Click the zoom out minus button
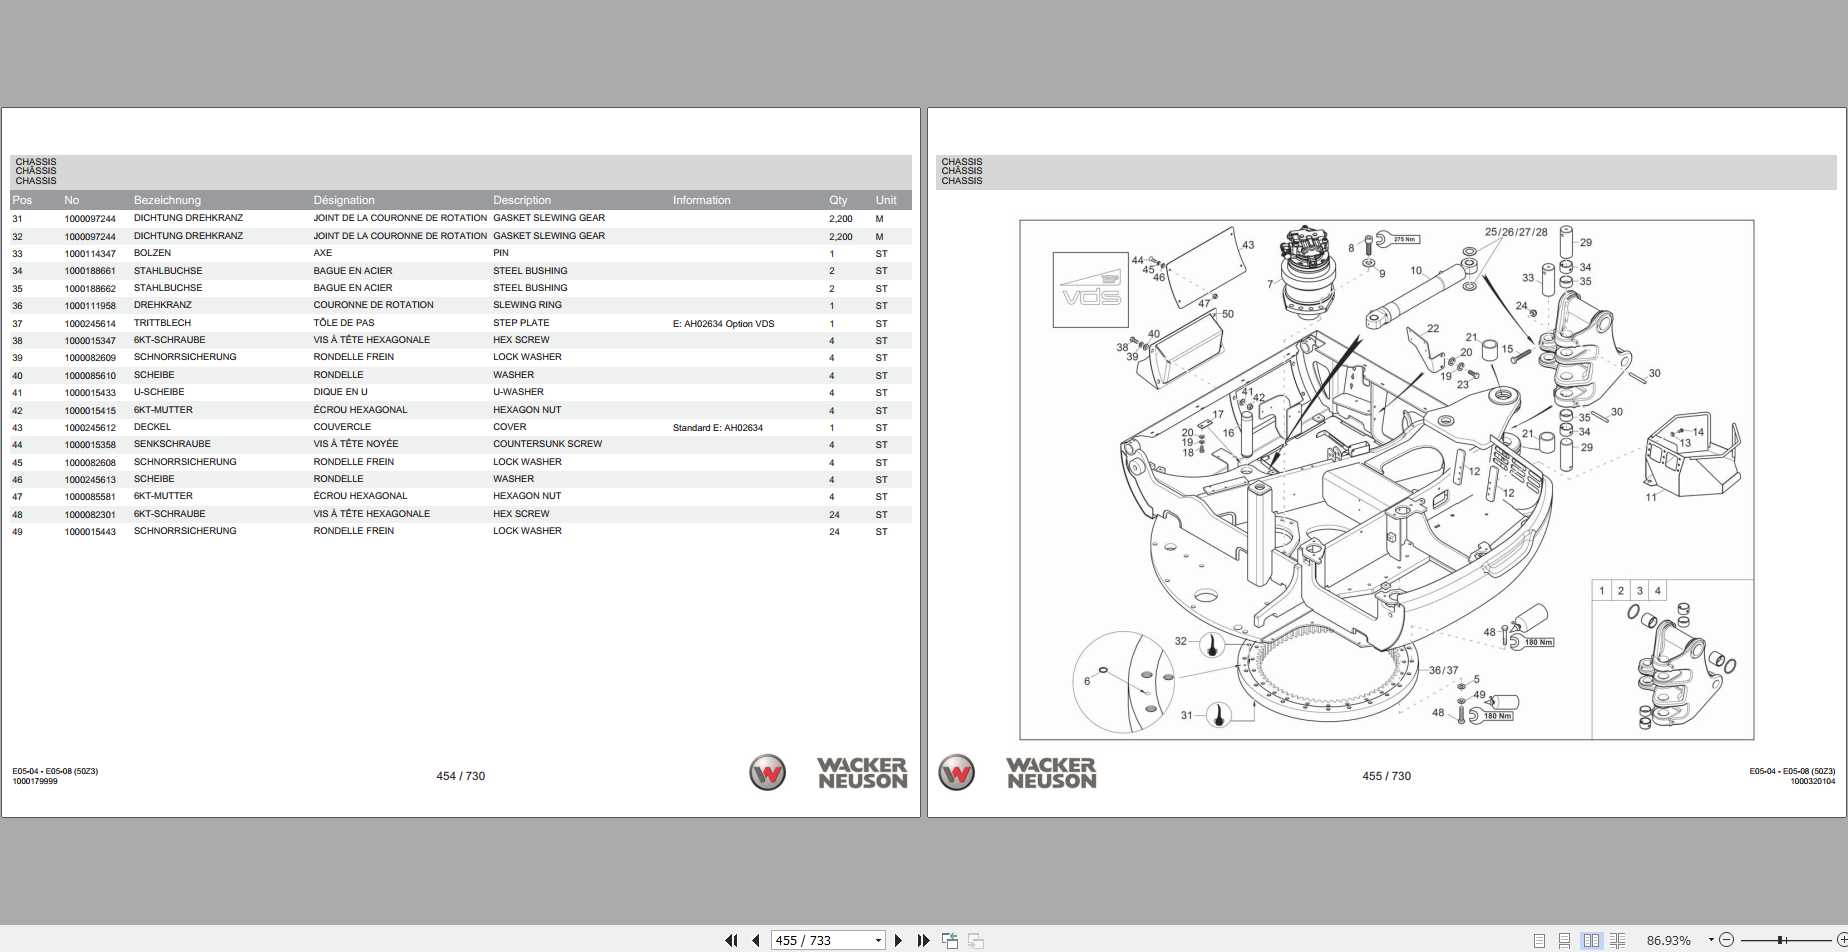 (1727, 940)
